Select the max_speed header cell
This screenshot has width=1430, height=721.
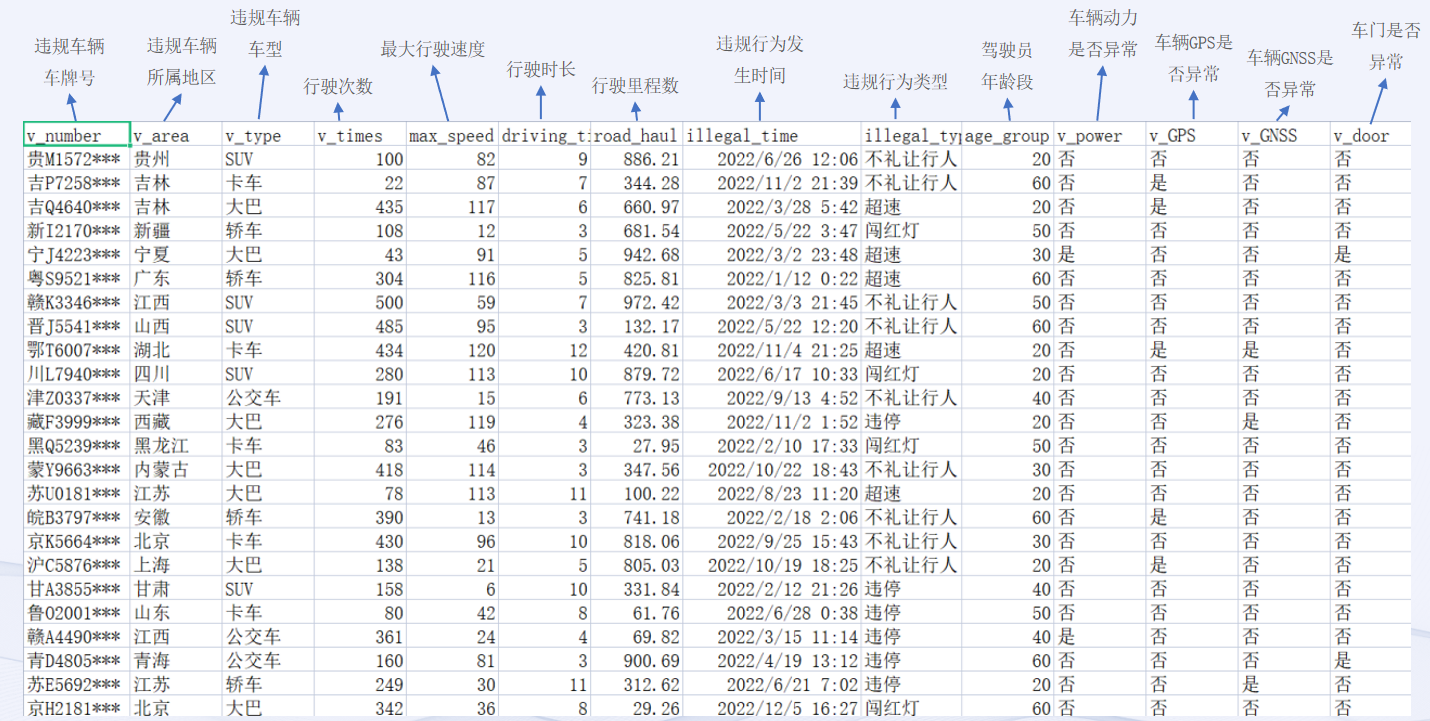point(451,135)
